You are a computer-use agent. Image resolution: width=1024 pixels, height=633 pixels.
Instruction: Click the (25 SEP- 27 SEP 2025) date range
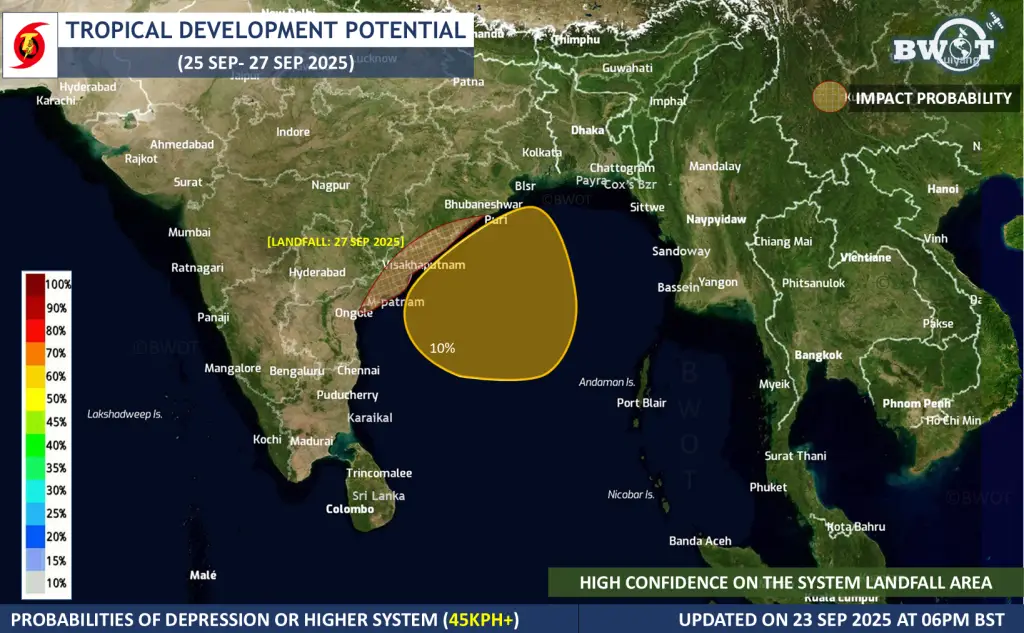(266, 63)
